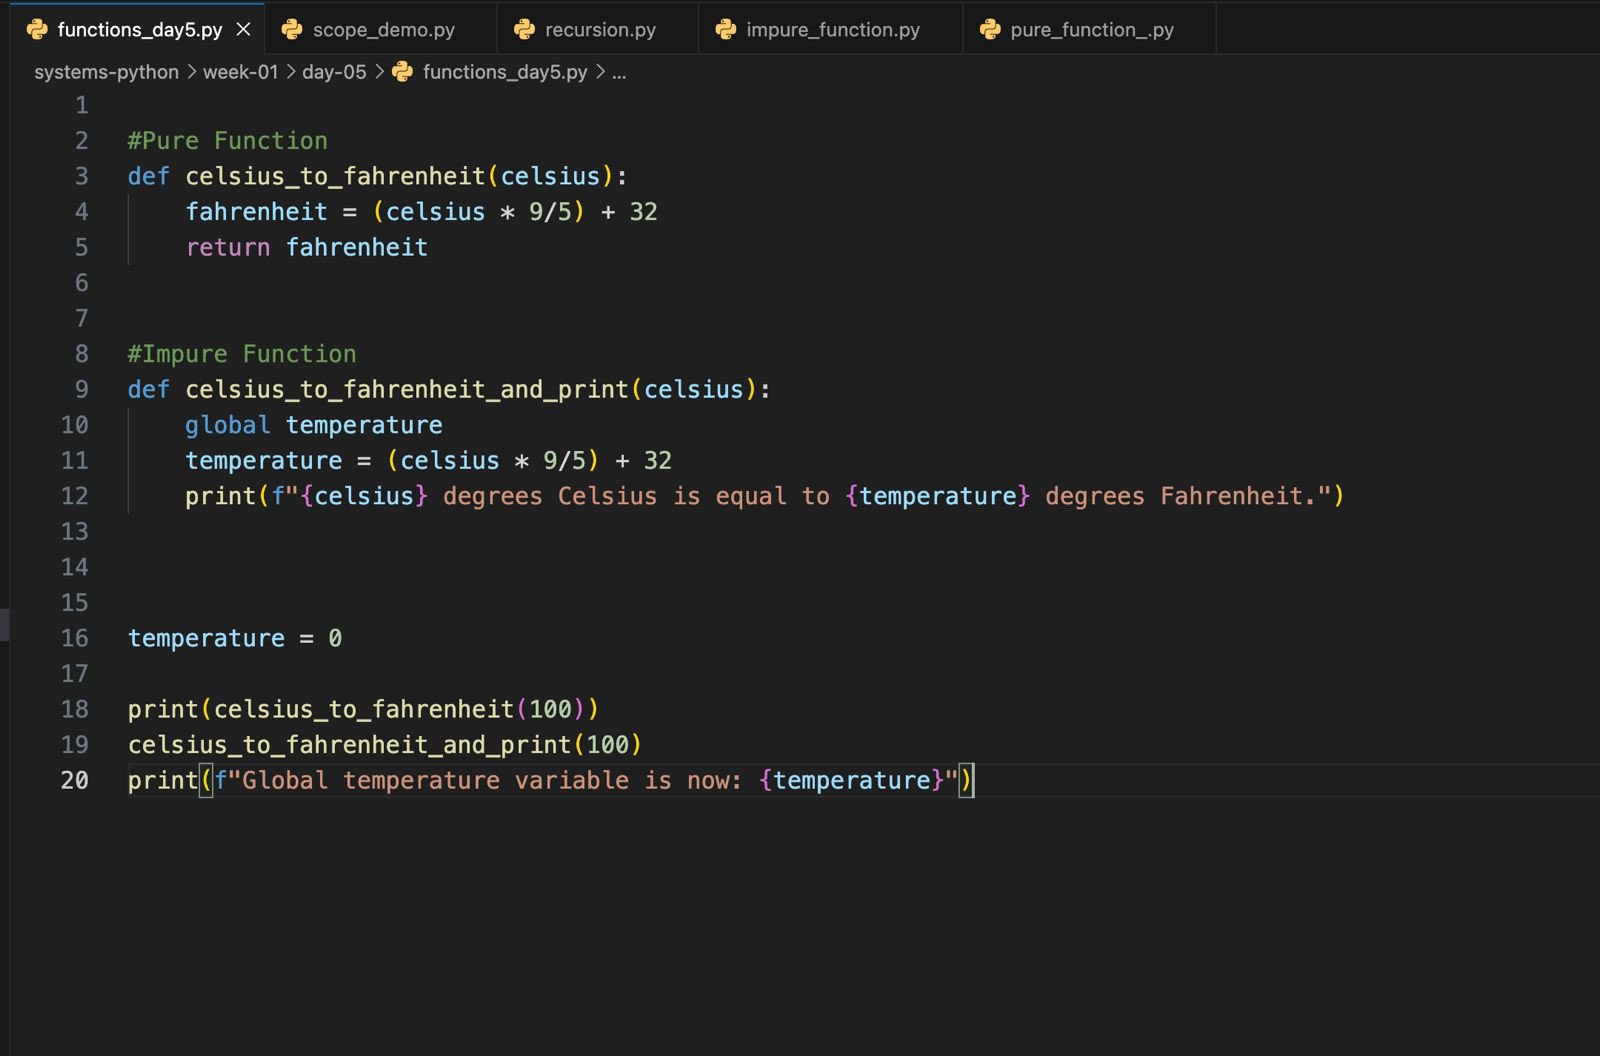This screenshot has width=1600, height=1056.
Task: Click the Python file icon in breadcrumb
Action: tap(403, 72)
